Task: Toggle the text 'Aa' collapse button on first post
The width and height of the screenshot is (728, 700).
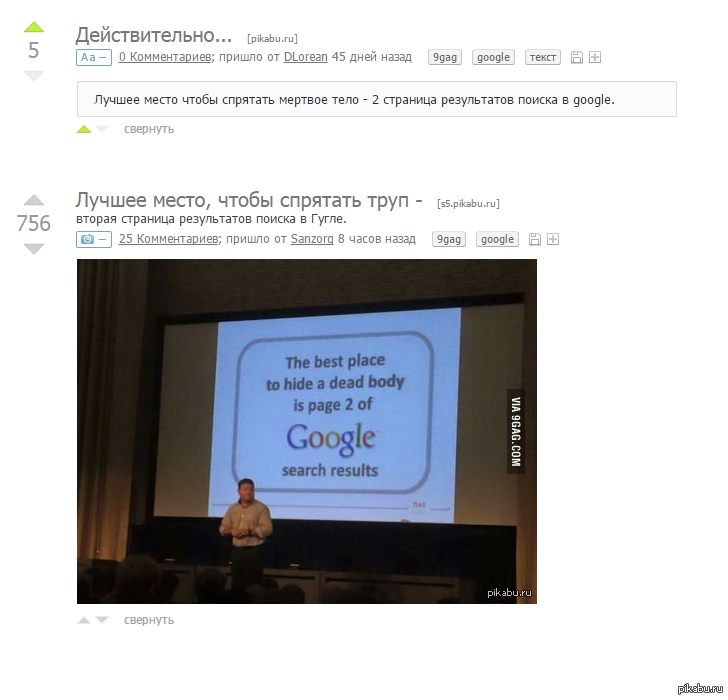Action: pyautogui.click(x=94, y=58)
